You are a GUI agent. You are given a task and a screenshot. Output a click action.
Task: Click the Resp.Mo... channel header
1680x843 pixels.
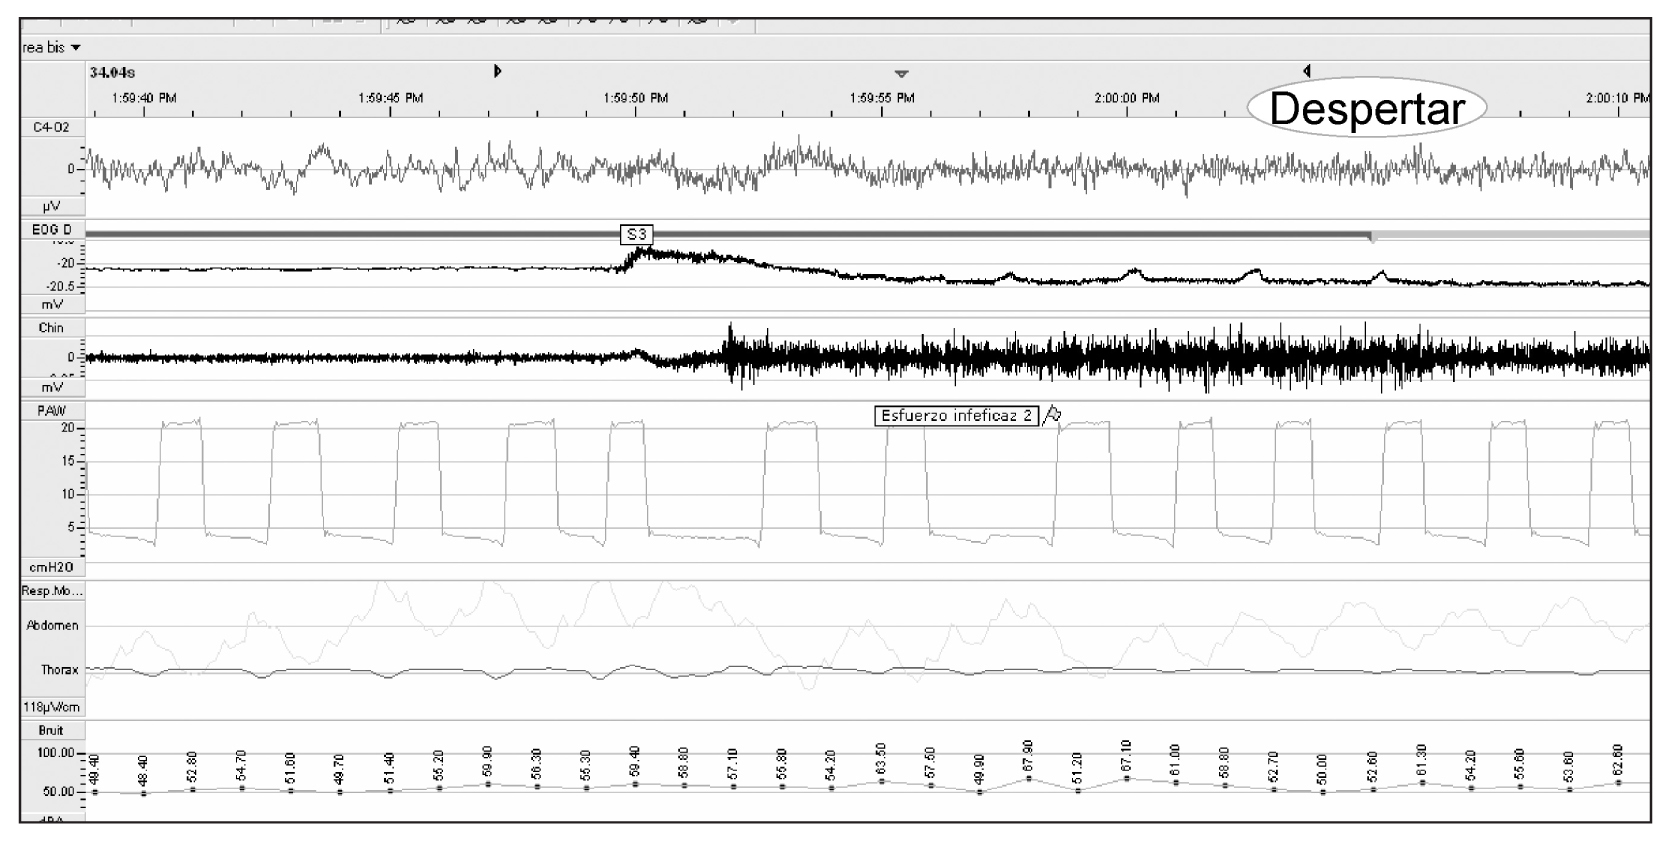coord(52,591)
